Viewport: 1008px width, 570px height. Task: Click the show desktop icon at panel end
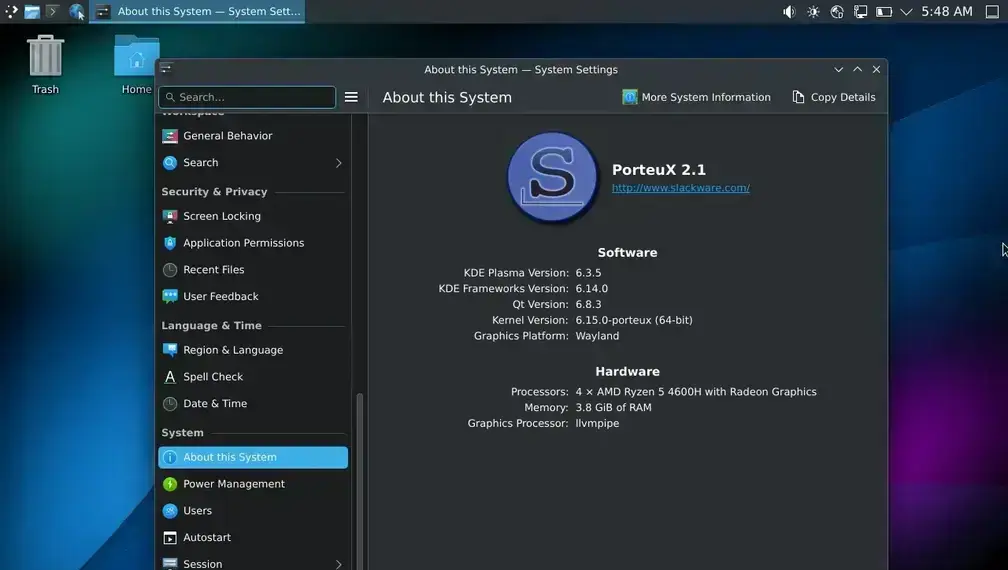point(992,12)
